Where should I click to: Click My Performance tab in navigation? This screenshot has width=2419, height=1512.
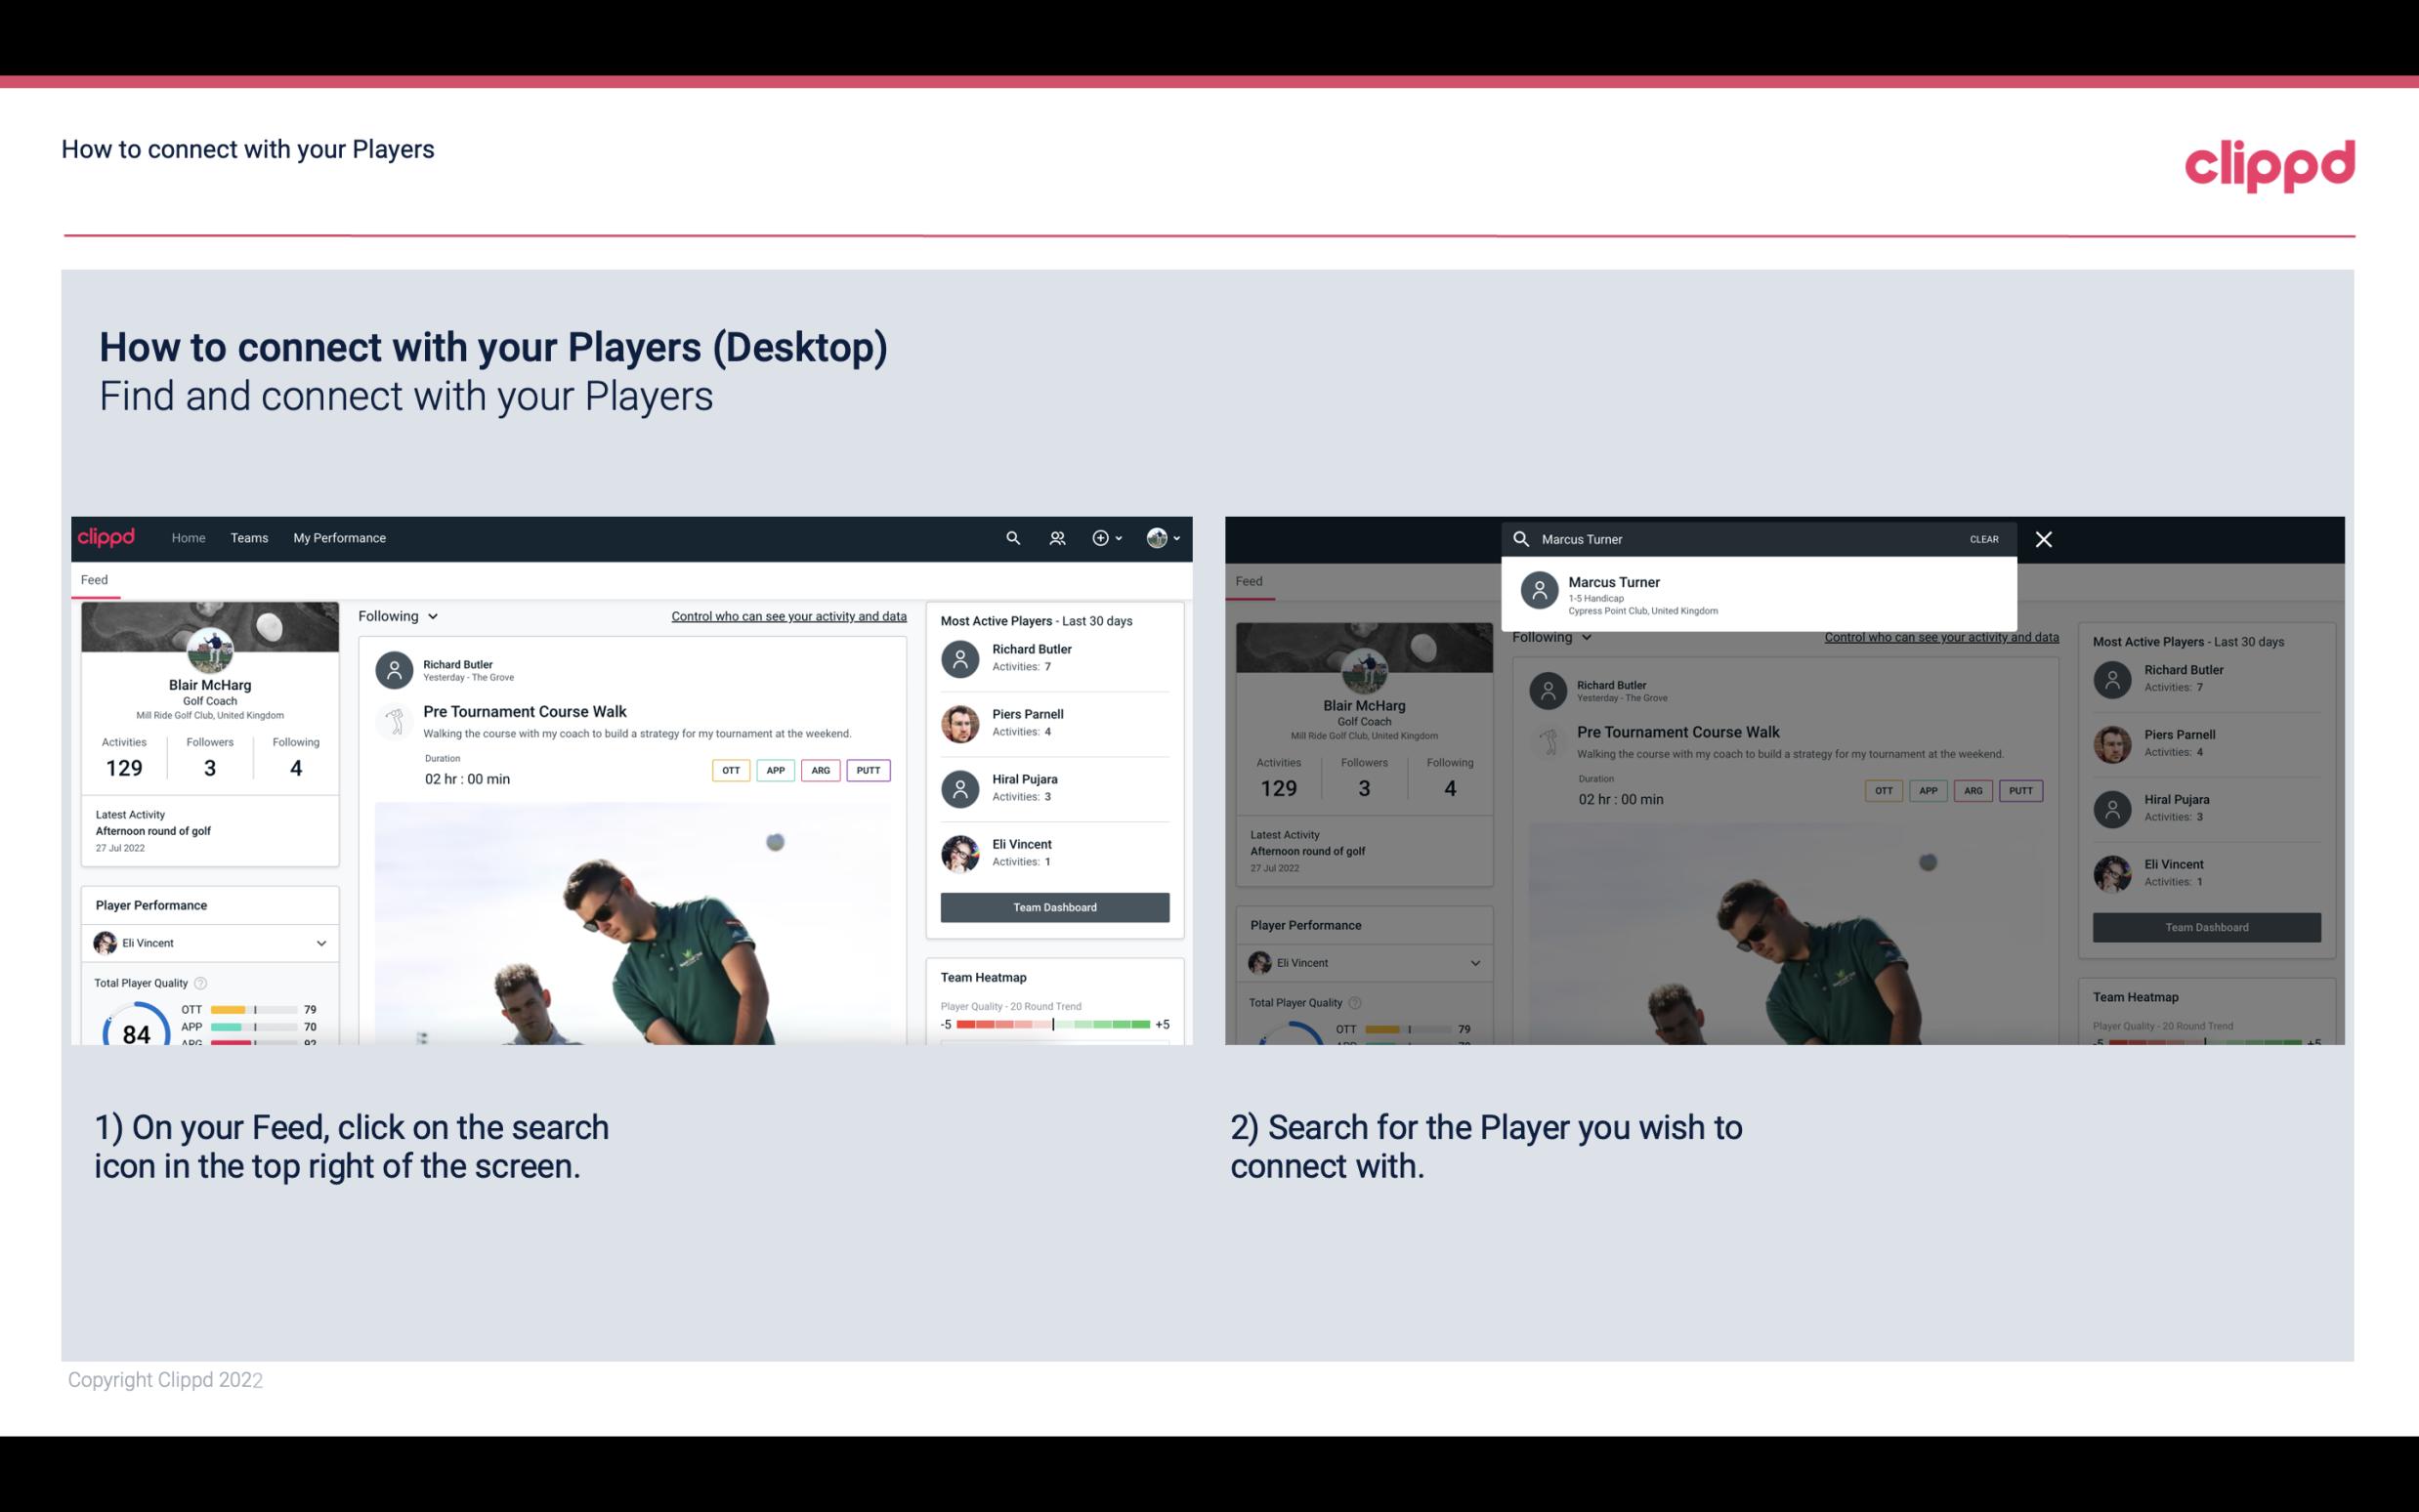(338, 536)
